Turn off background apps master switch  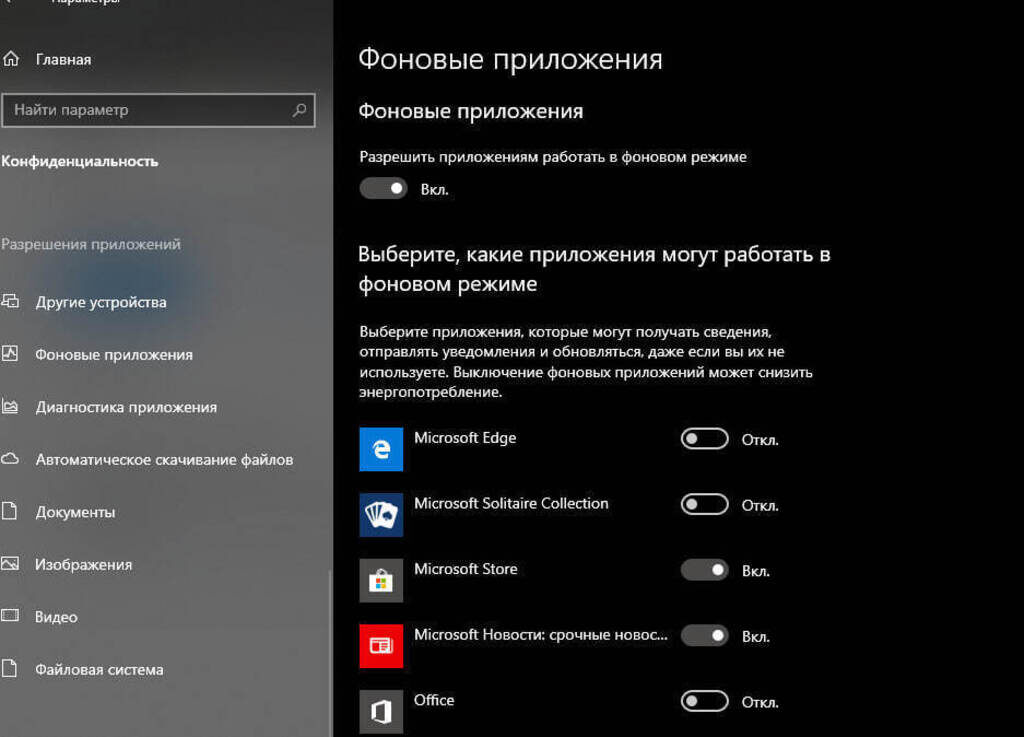click(x=383, y=189)
